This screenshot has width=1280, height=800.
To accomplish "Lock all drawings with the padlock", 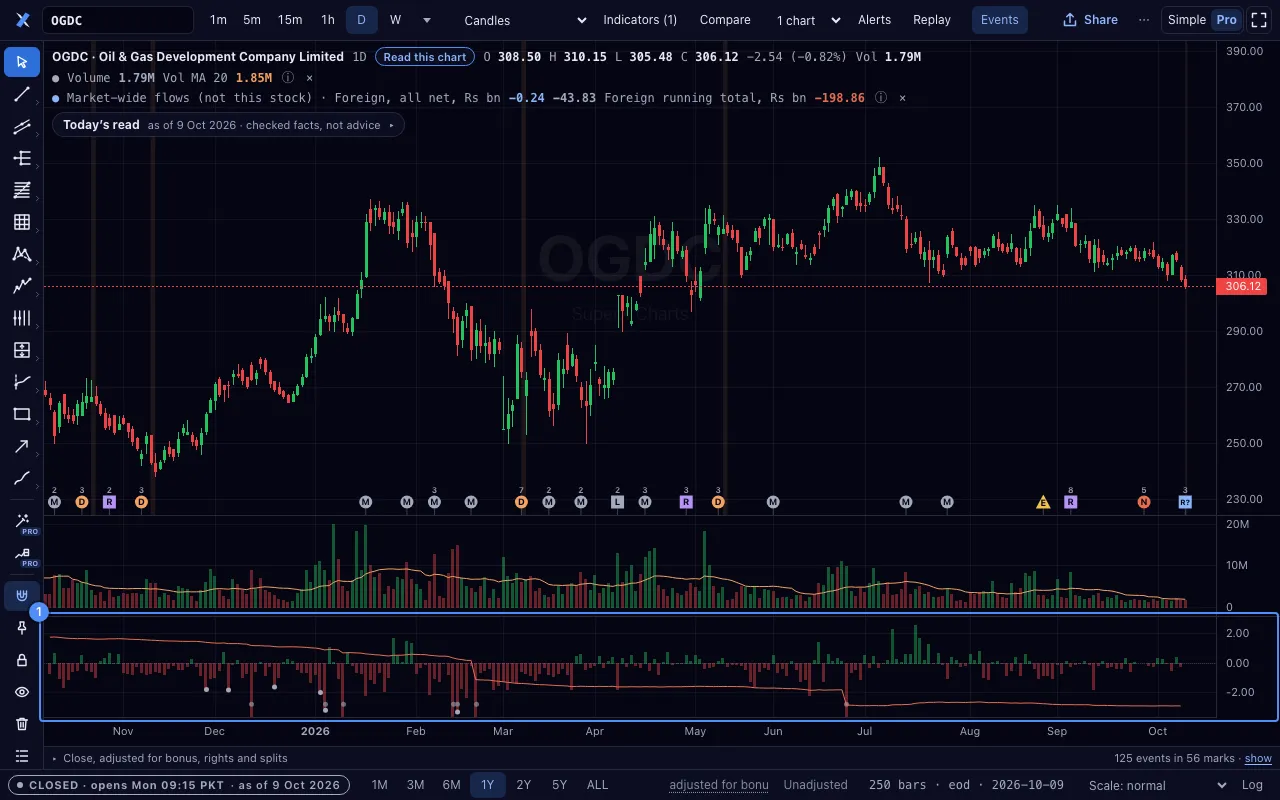I will pos(22,660).
